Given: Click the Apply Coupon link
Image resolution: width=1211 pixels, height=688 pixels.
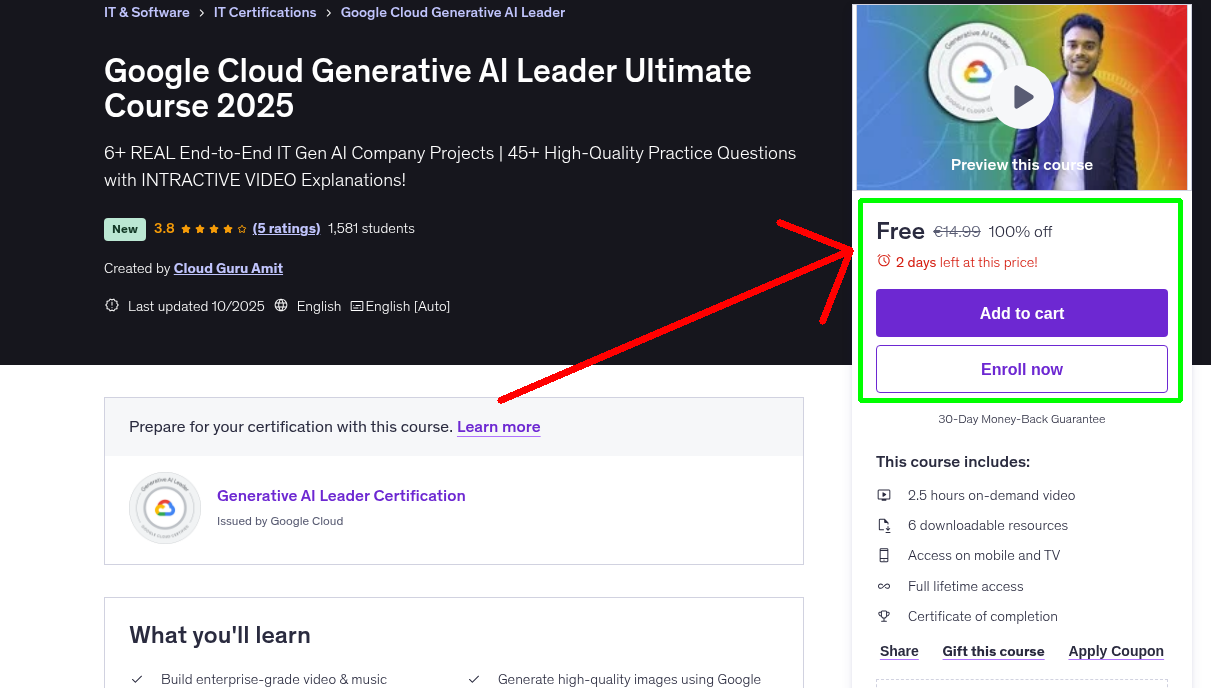Looking at the screenshot, I should click(1115, 651).
